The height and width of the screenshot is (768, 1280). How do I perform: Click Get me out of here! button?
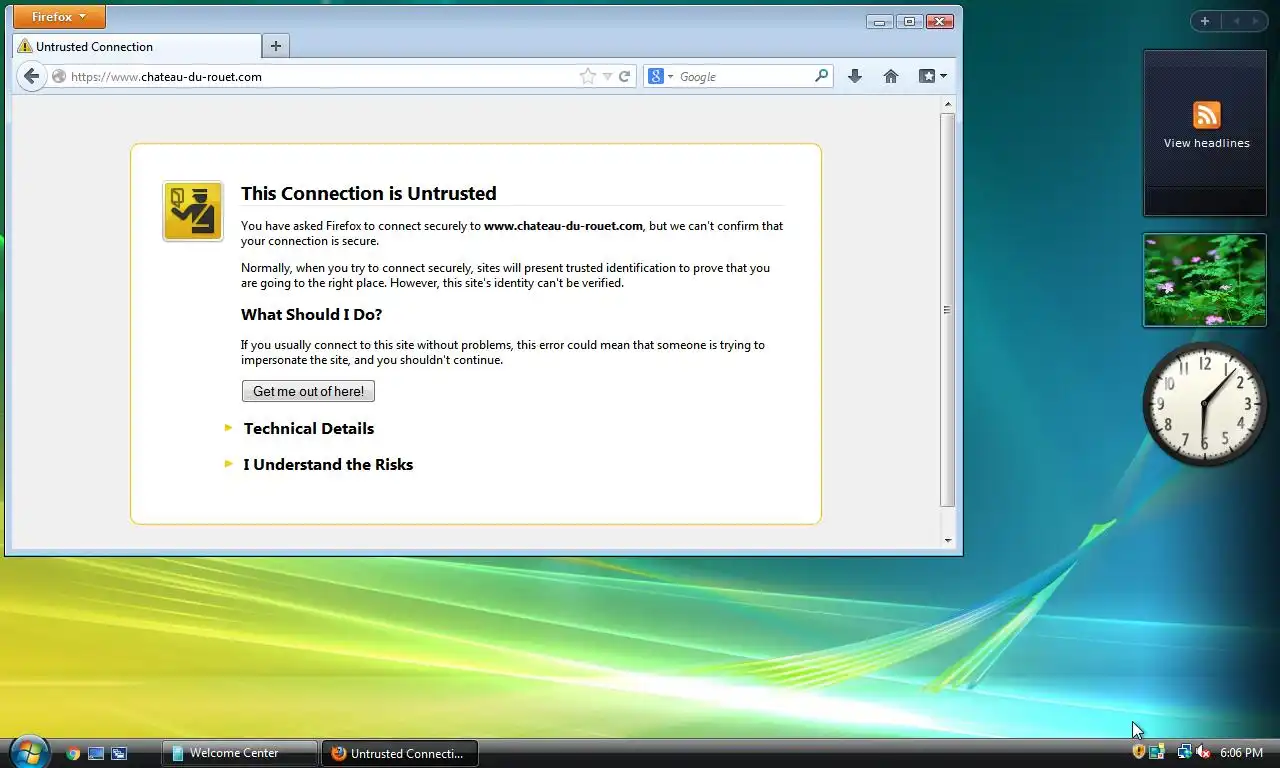(308, 391)
